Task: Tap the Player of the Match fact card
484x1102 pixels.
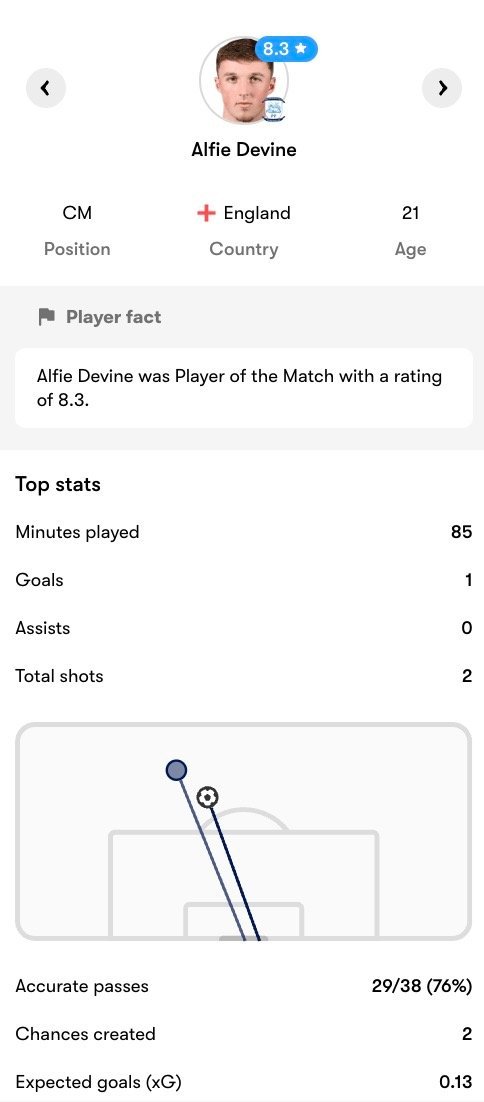Action: pos(244,388)
